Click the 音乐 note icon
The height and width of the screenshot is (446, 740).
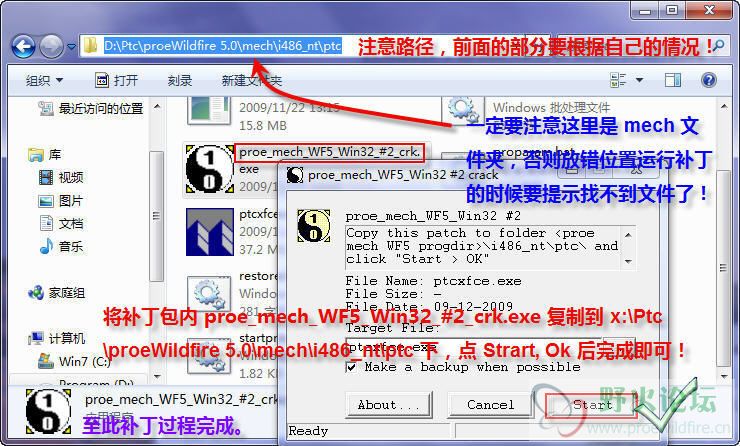pos(46,246)
